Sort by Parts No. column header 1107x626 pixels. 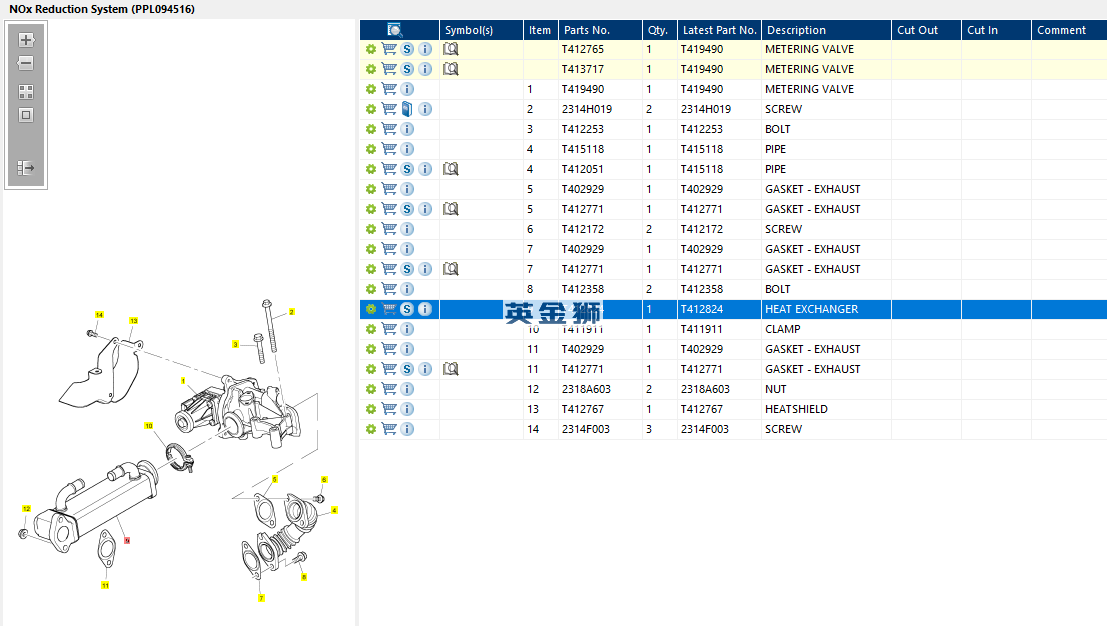(600, 30)
